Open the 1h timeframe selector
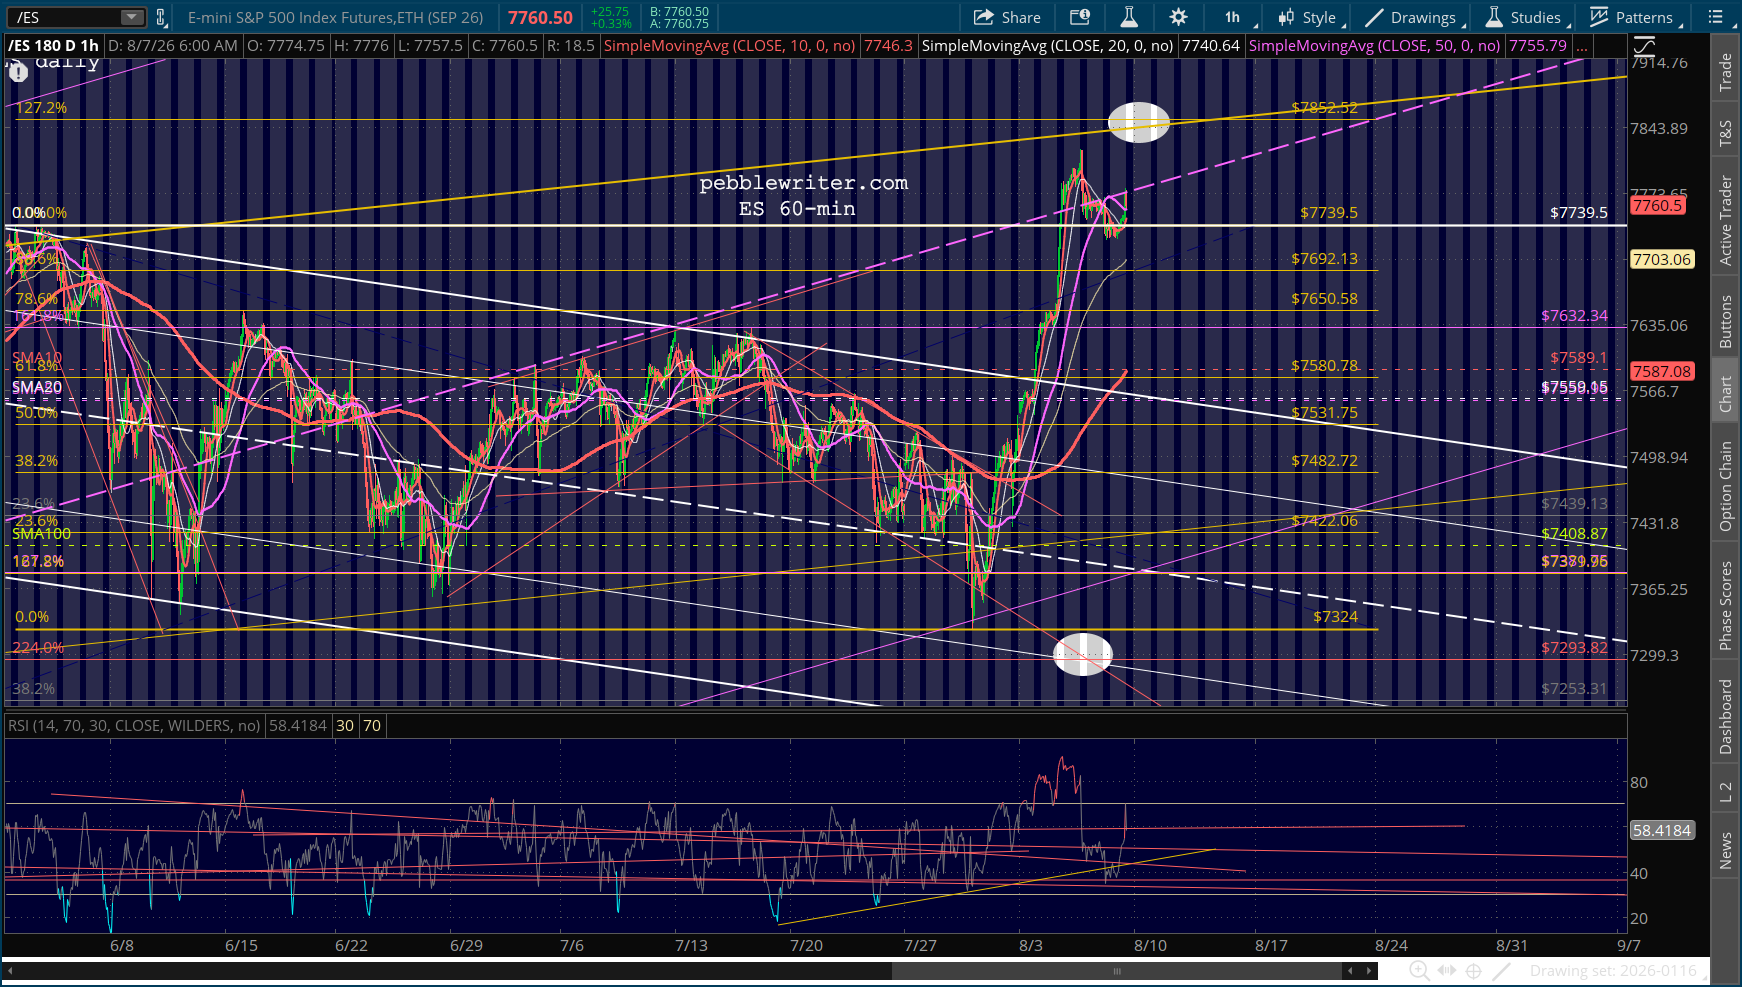This screenshot has width=1742, height=987. pos(1234,17)
